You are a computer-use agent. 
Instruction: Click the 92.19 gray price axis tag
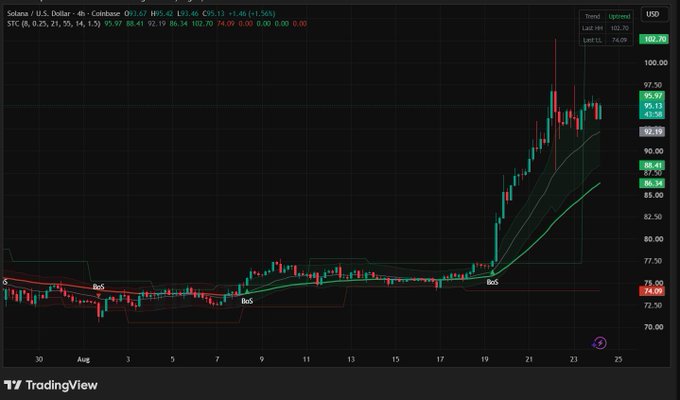pos(653,131)
